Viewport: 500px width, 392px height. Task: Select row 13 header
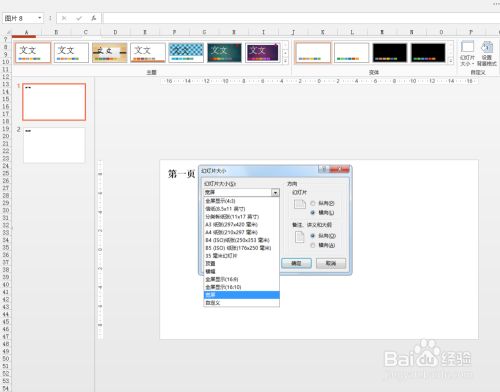coord(6,84)
